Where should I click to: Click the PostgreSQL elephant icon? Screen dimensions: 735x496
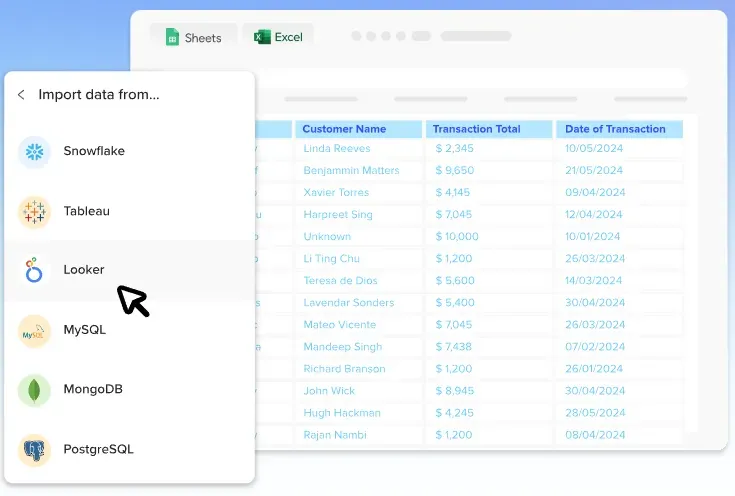34,450
